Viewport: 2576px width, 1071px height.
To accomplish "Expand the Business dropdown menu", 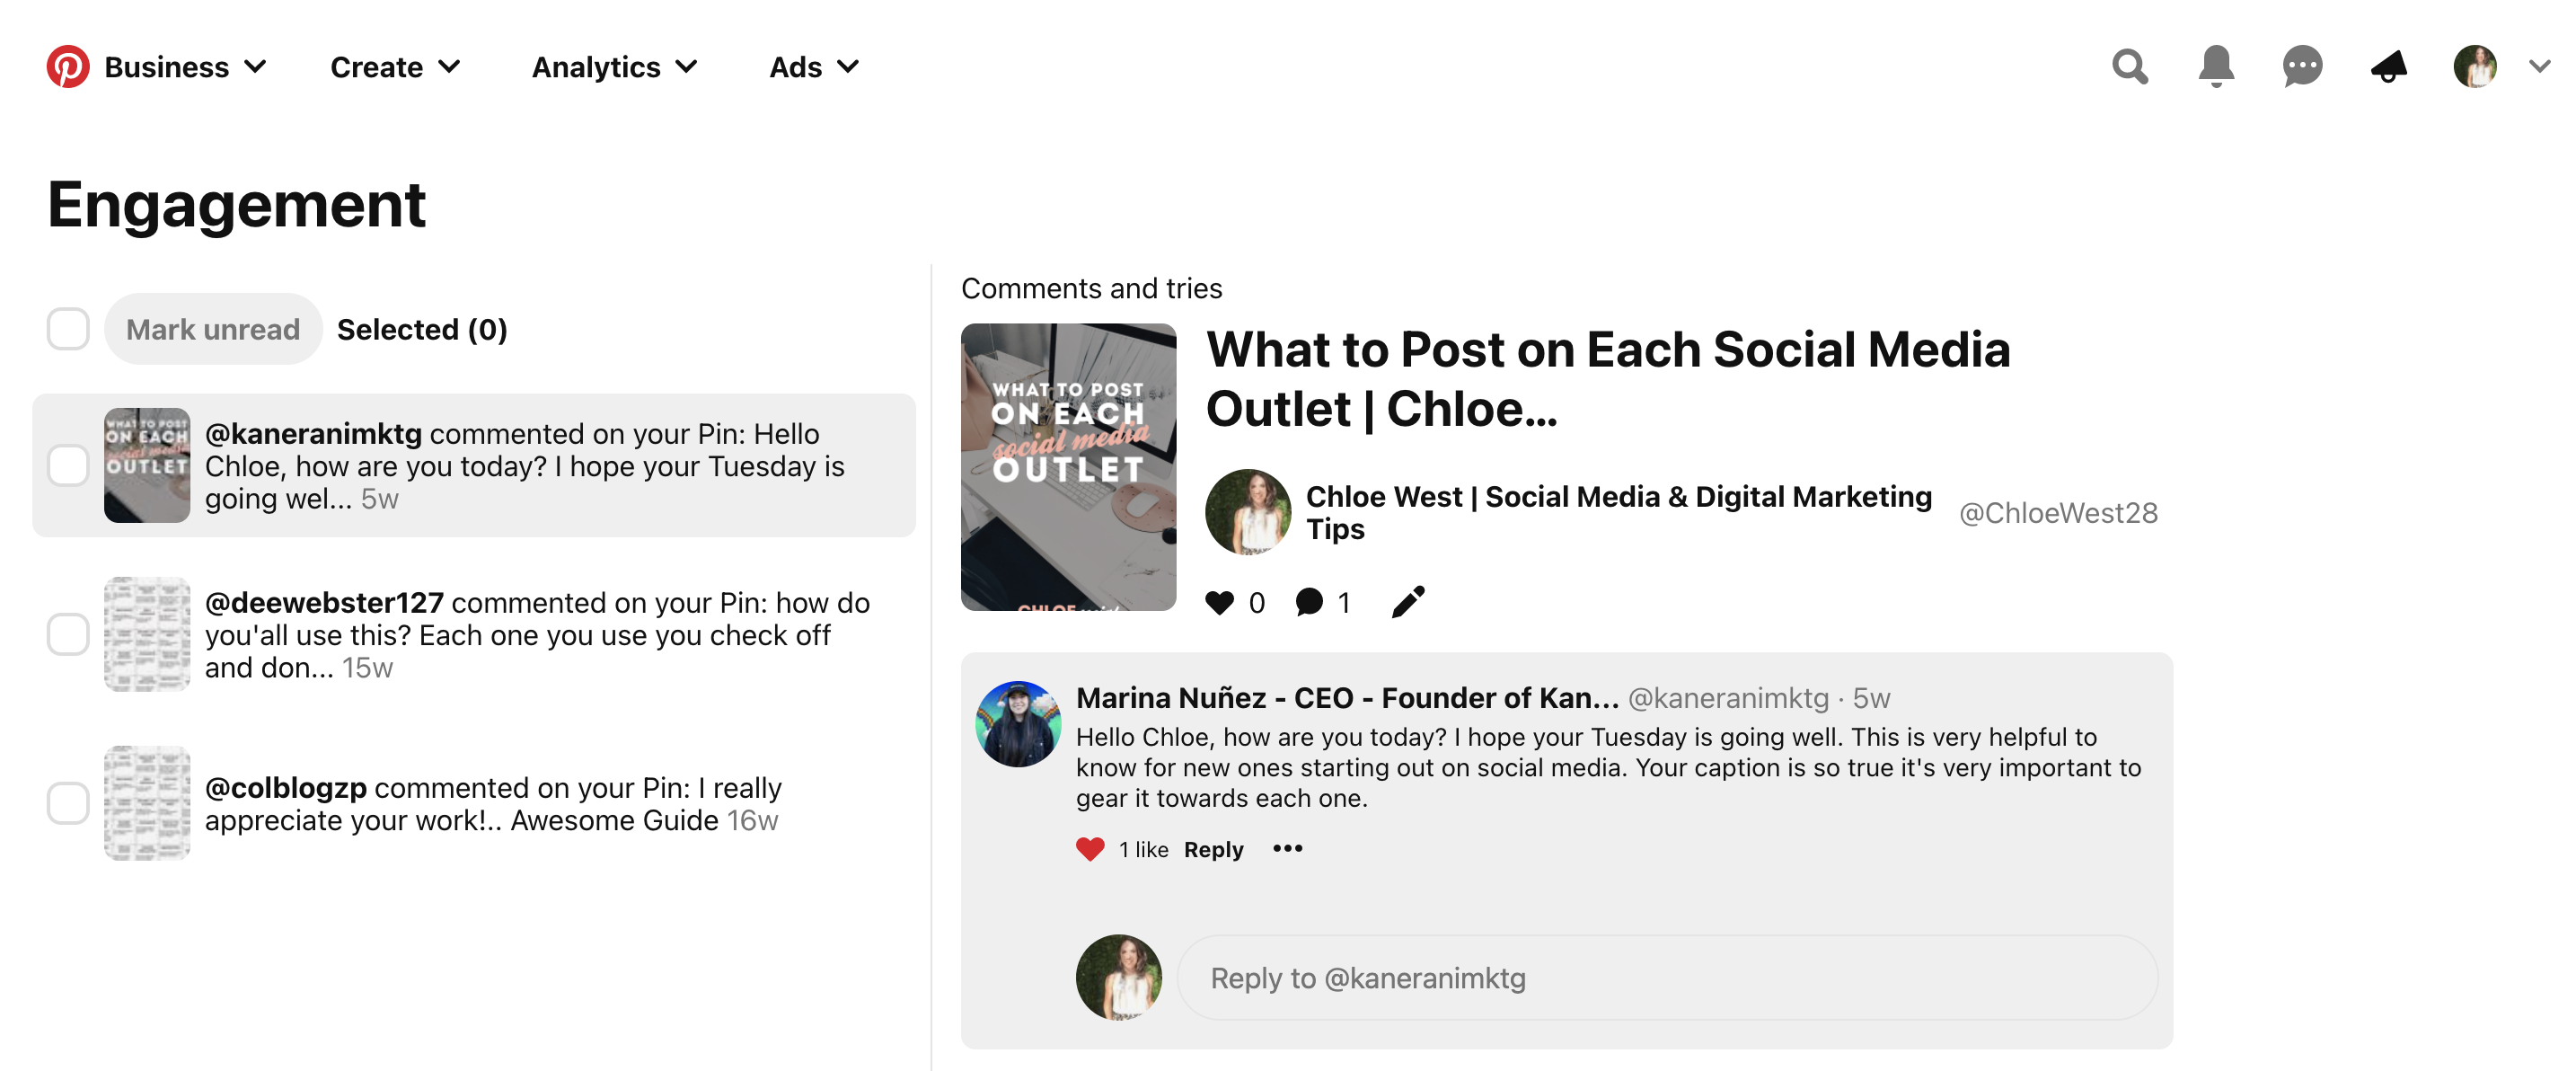I will 186,66.
